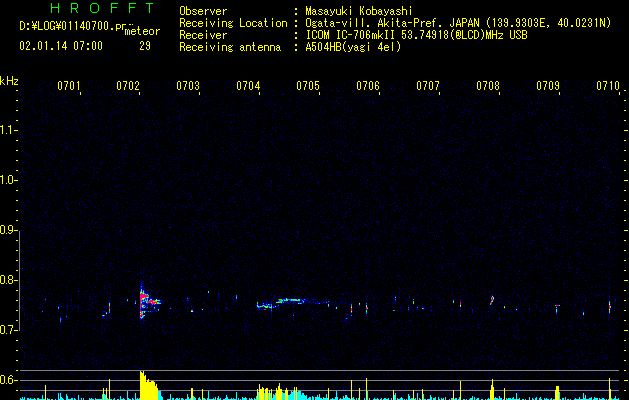Click the 'Receiving antenna' label
The width and height of the screenshot is (629, 400).
230,47
